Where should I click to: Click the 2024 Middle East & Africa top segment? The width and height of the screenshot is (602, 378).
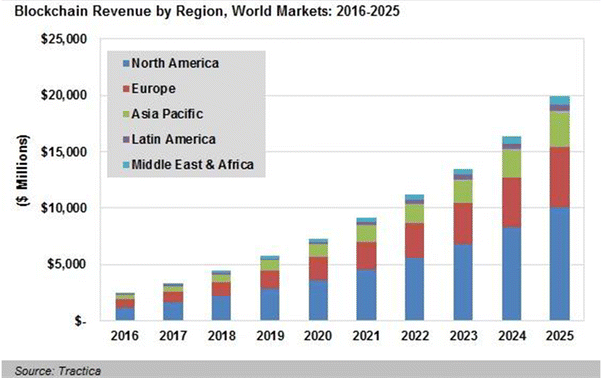511,140
